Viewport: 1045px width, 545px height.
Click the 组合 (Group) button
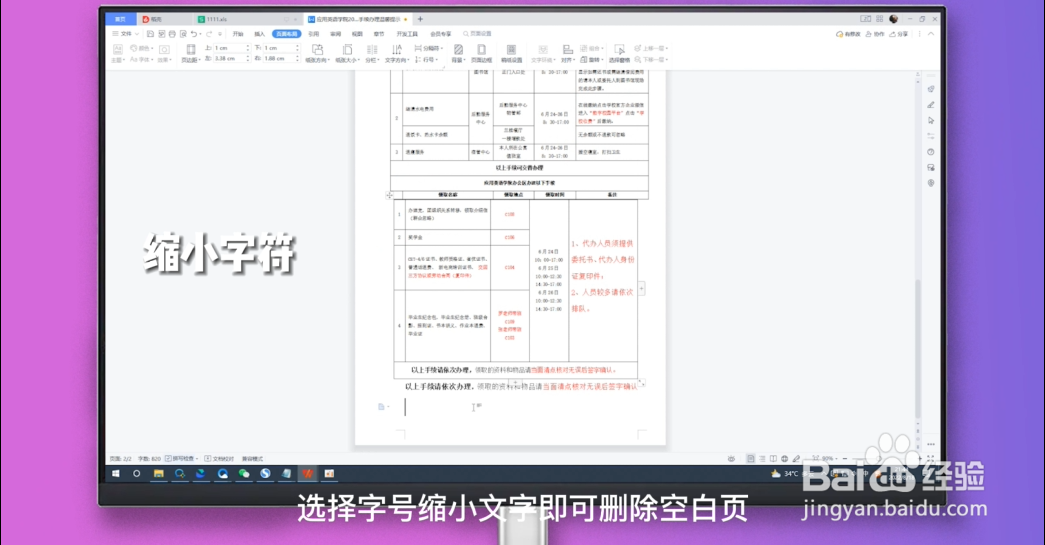click(591, 49)
